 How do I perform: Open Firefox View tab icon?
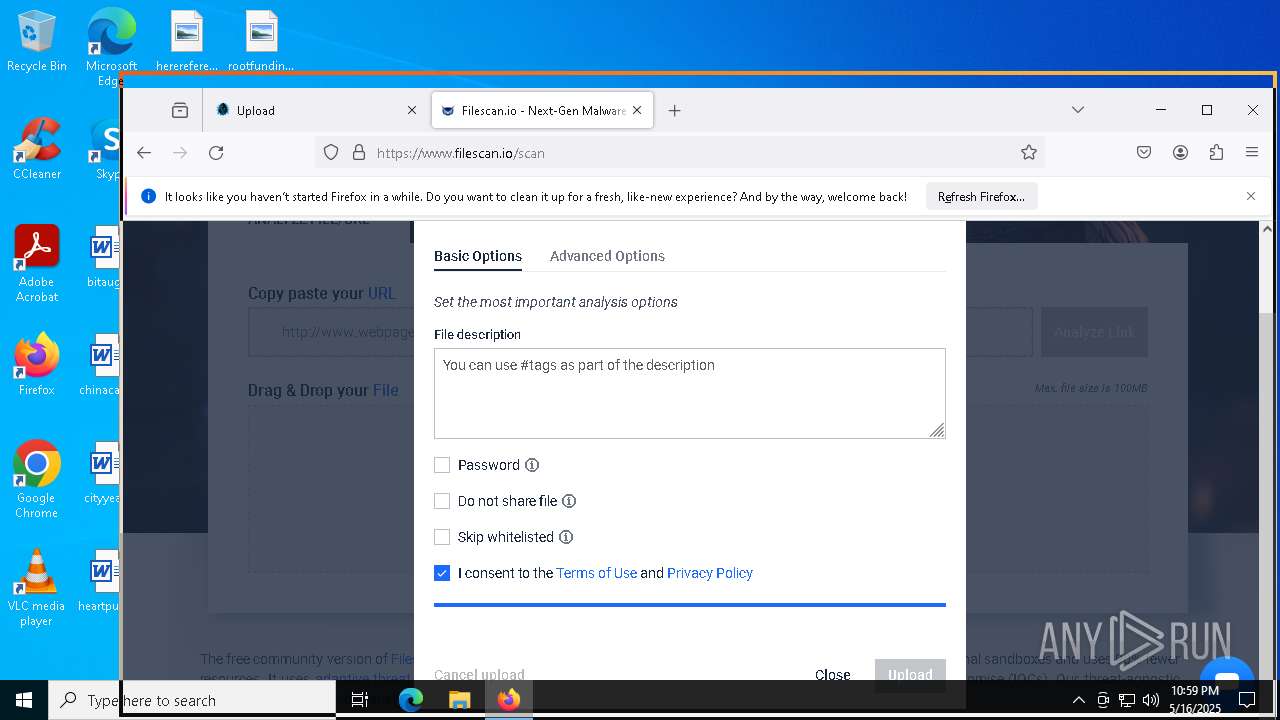tap(180, 110)
